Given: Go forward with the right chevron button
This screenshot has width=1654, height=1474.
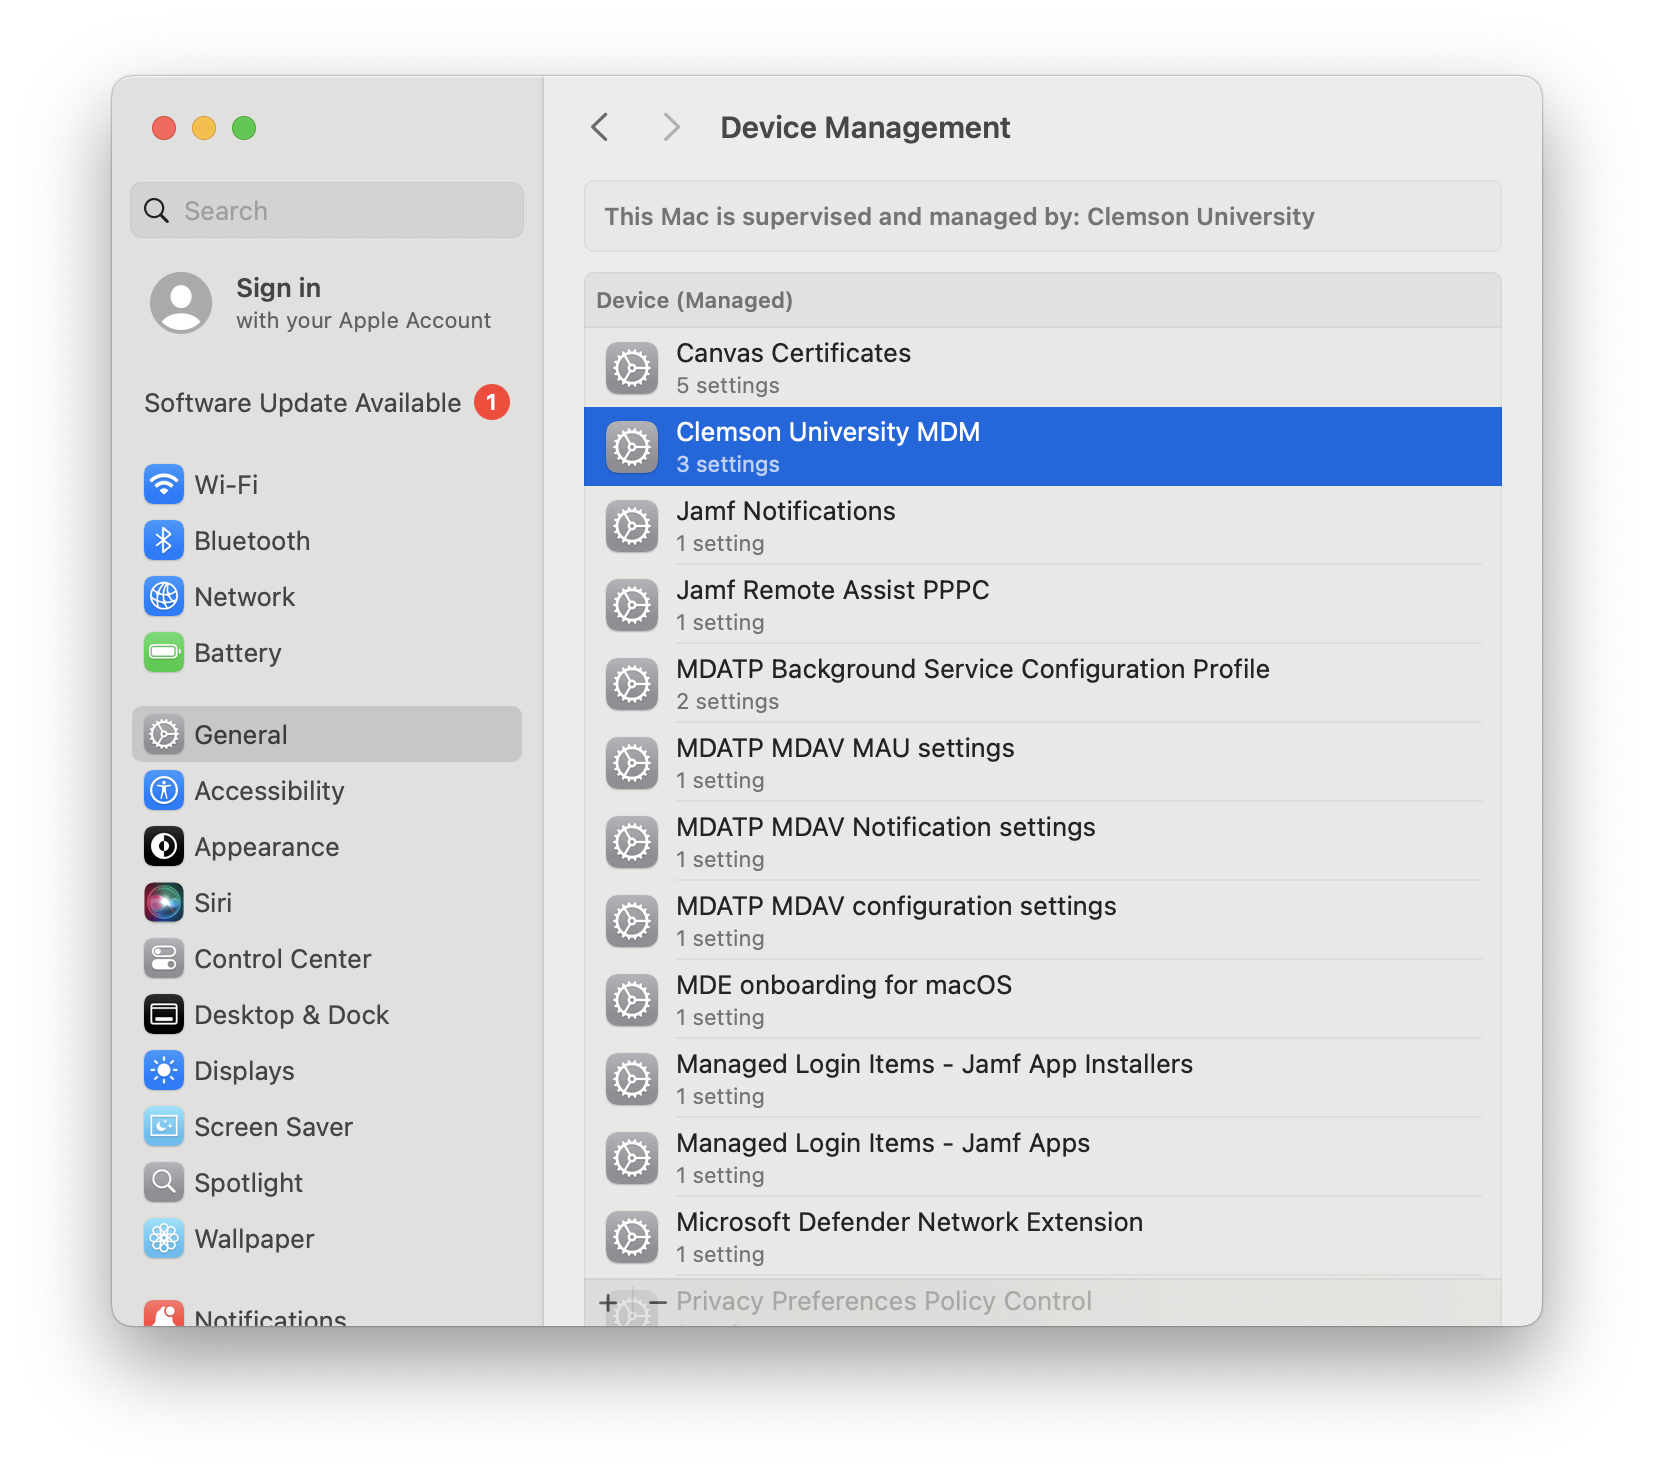Looking at the screenshot, I should coord(671,127).
